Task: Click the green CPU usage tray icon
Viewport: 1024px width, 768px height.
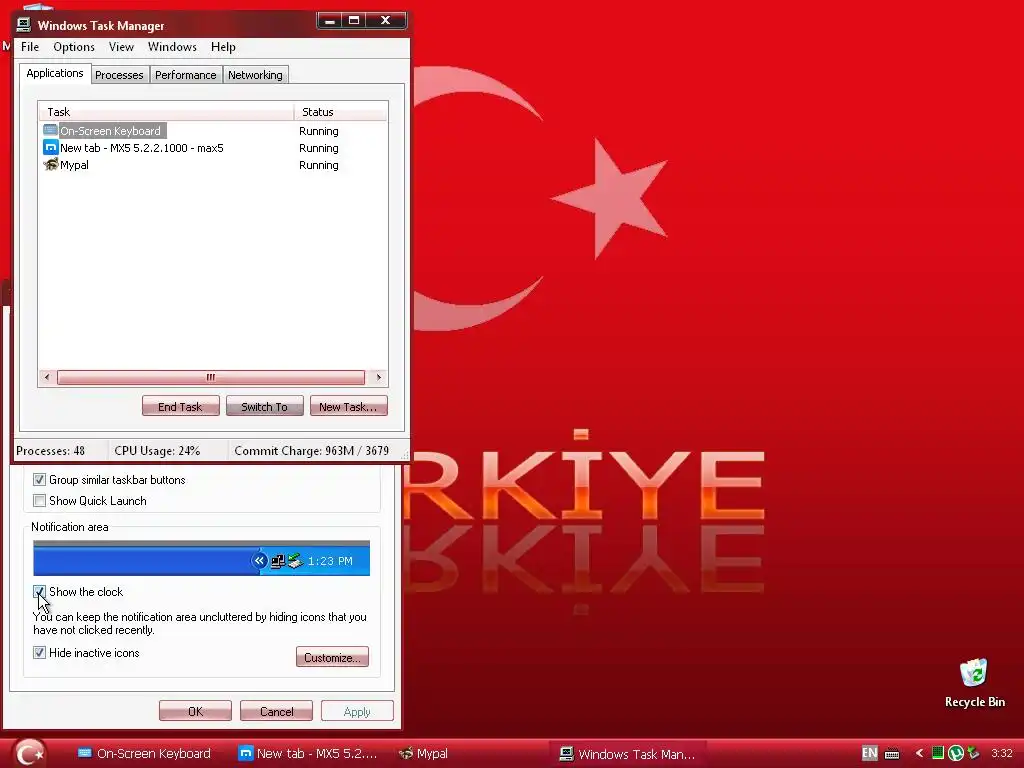Action: point(937,753)
